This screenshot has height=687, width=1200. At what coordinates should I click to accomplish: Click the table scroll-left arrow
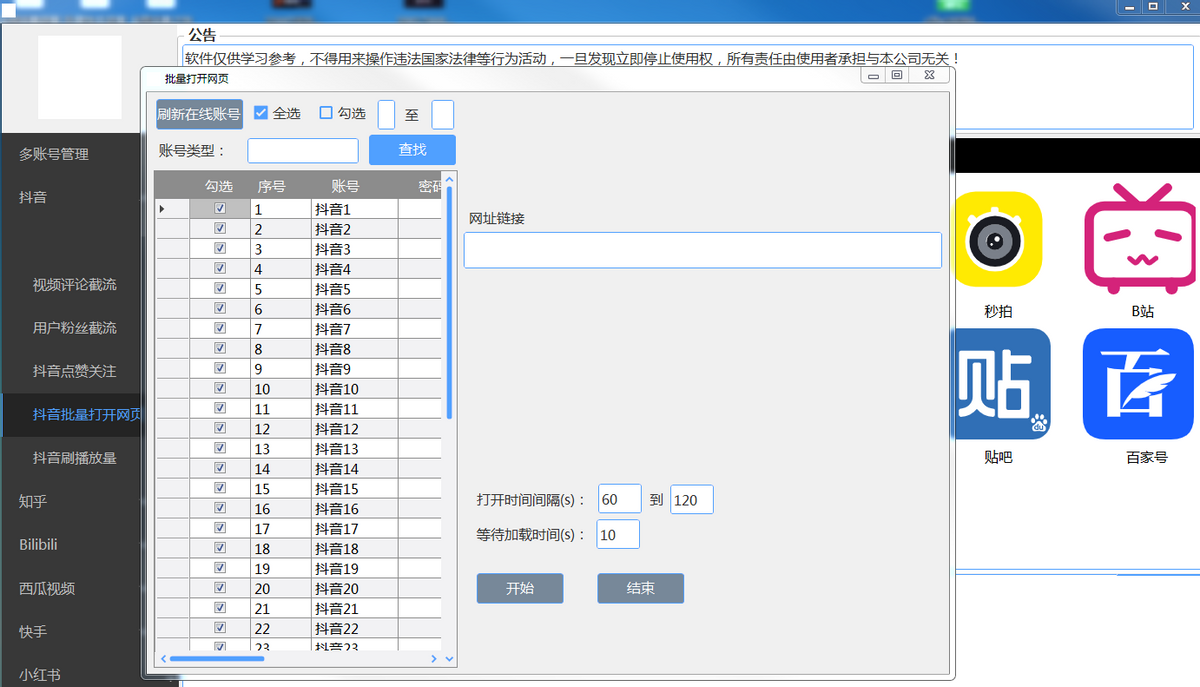tap(164, 659)
